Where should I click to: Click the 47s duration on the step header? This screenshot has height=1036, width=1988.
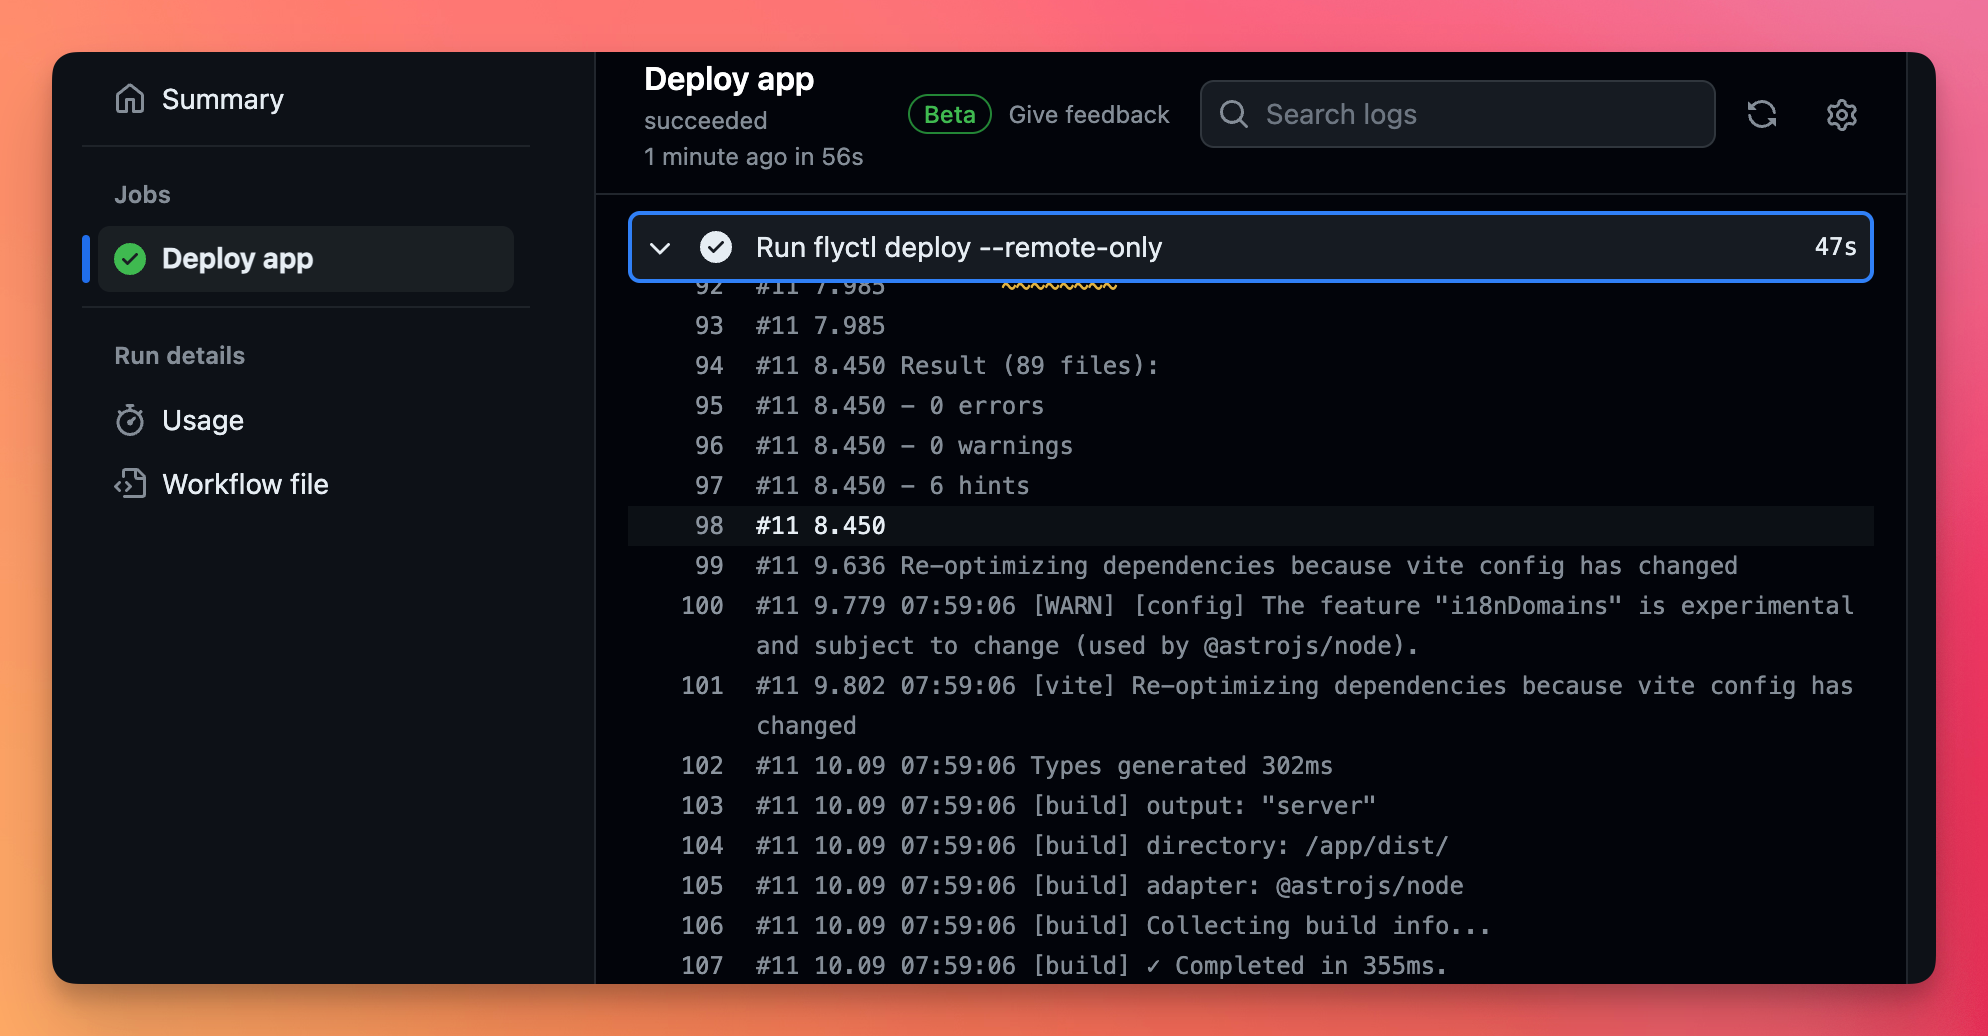pos(1834,247)
